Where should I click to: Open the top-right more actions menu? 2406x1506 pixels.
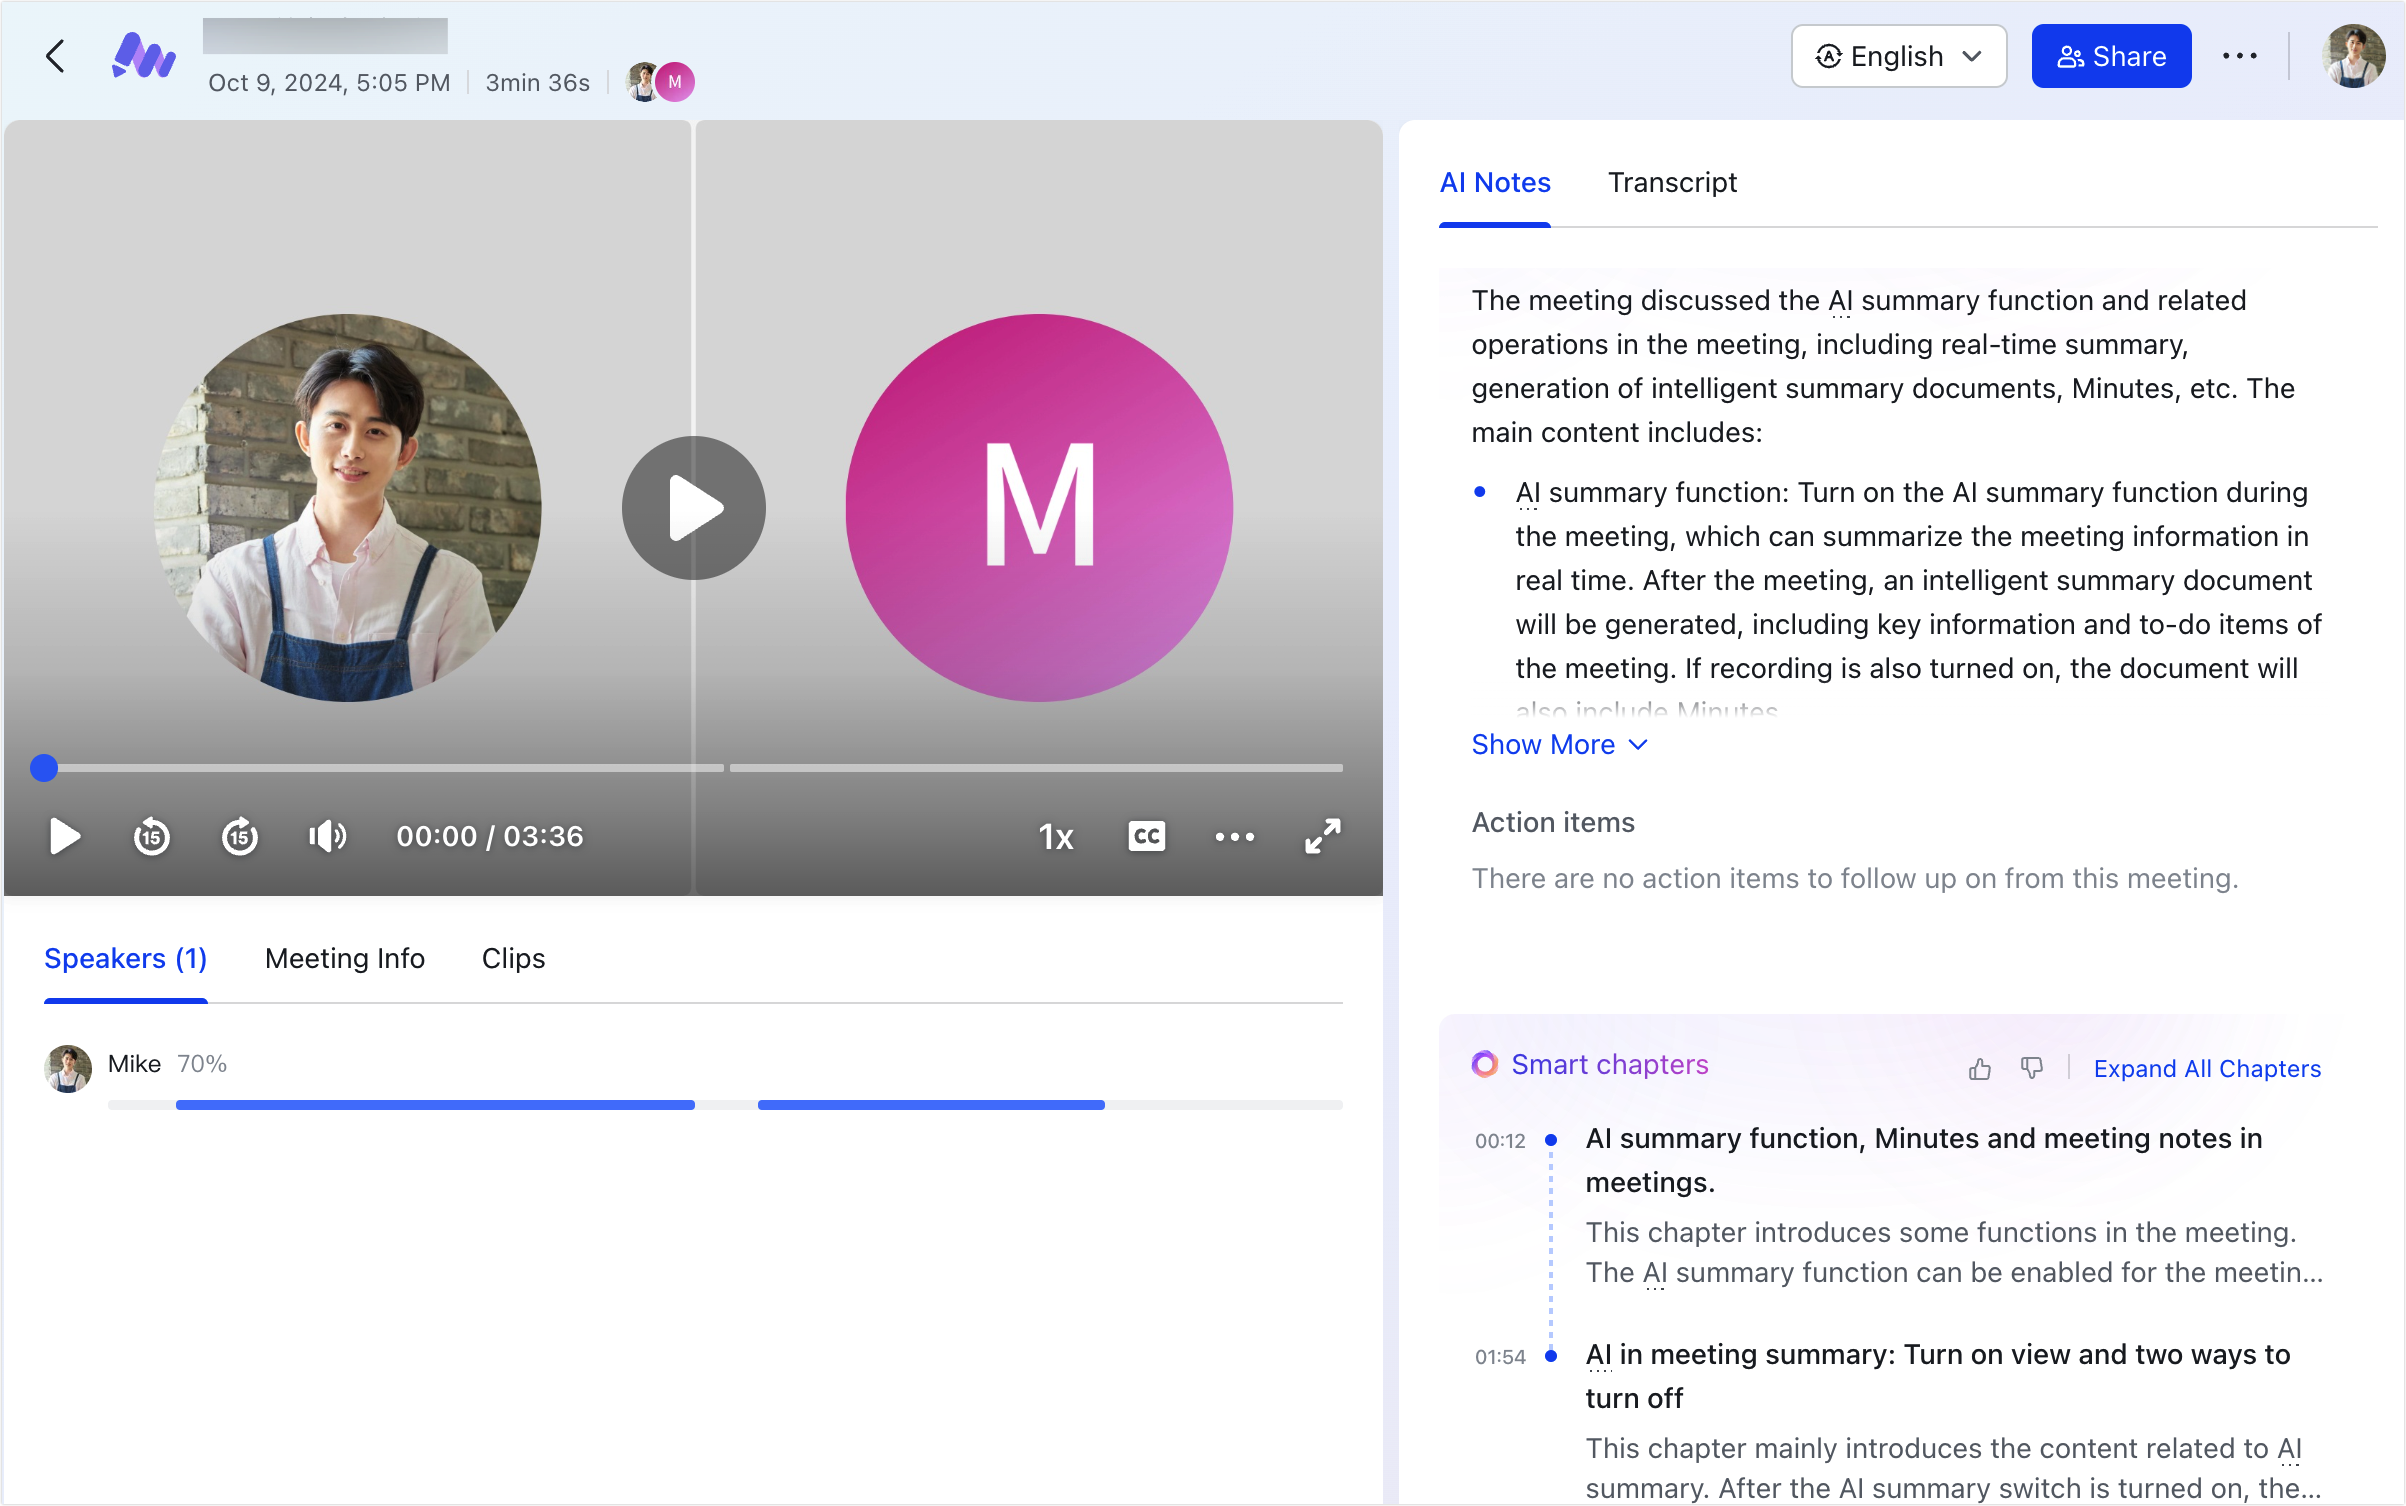[2240, 56]
